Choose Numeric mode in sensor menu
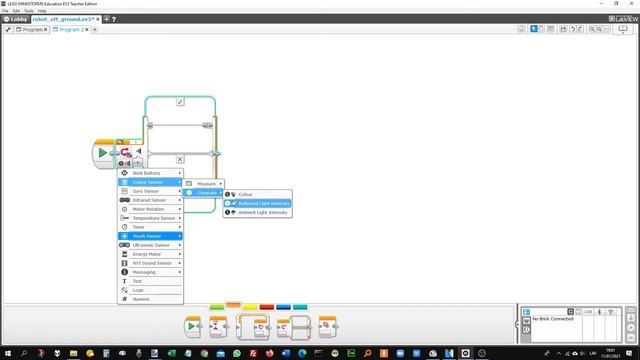This screenshot has height=360, width=640. click(x=150, y=299)
